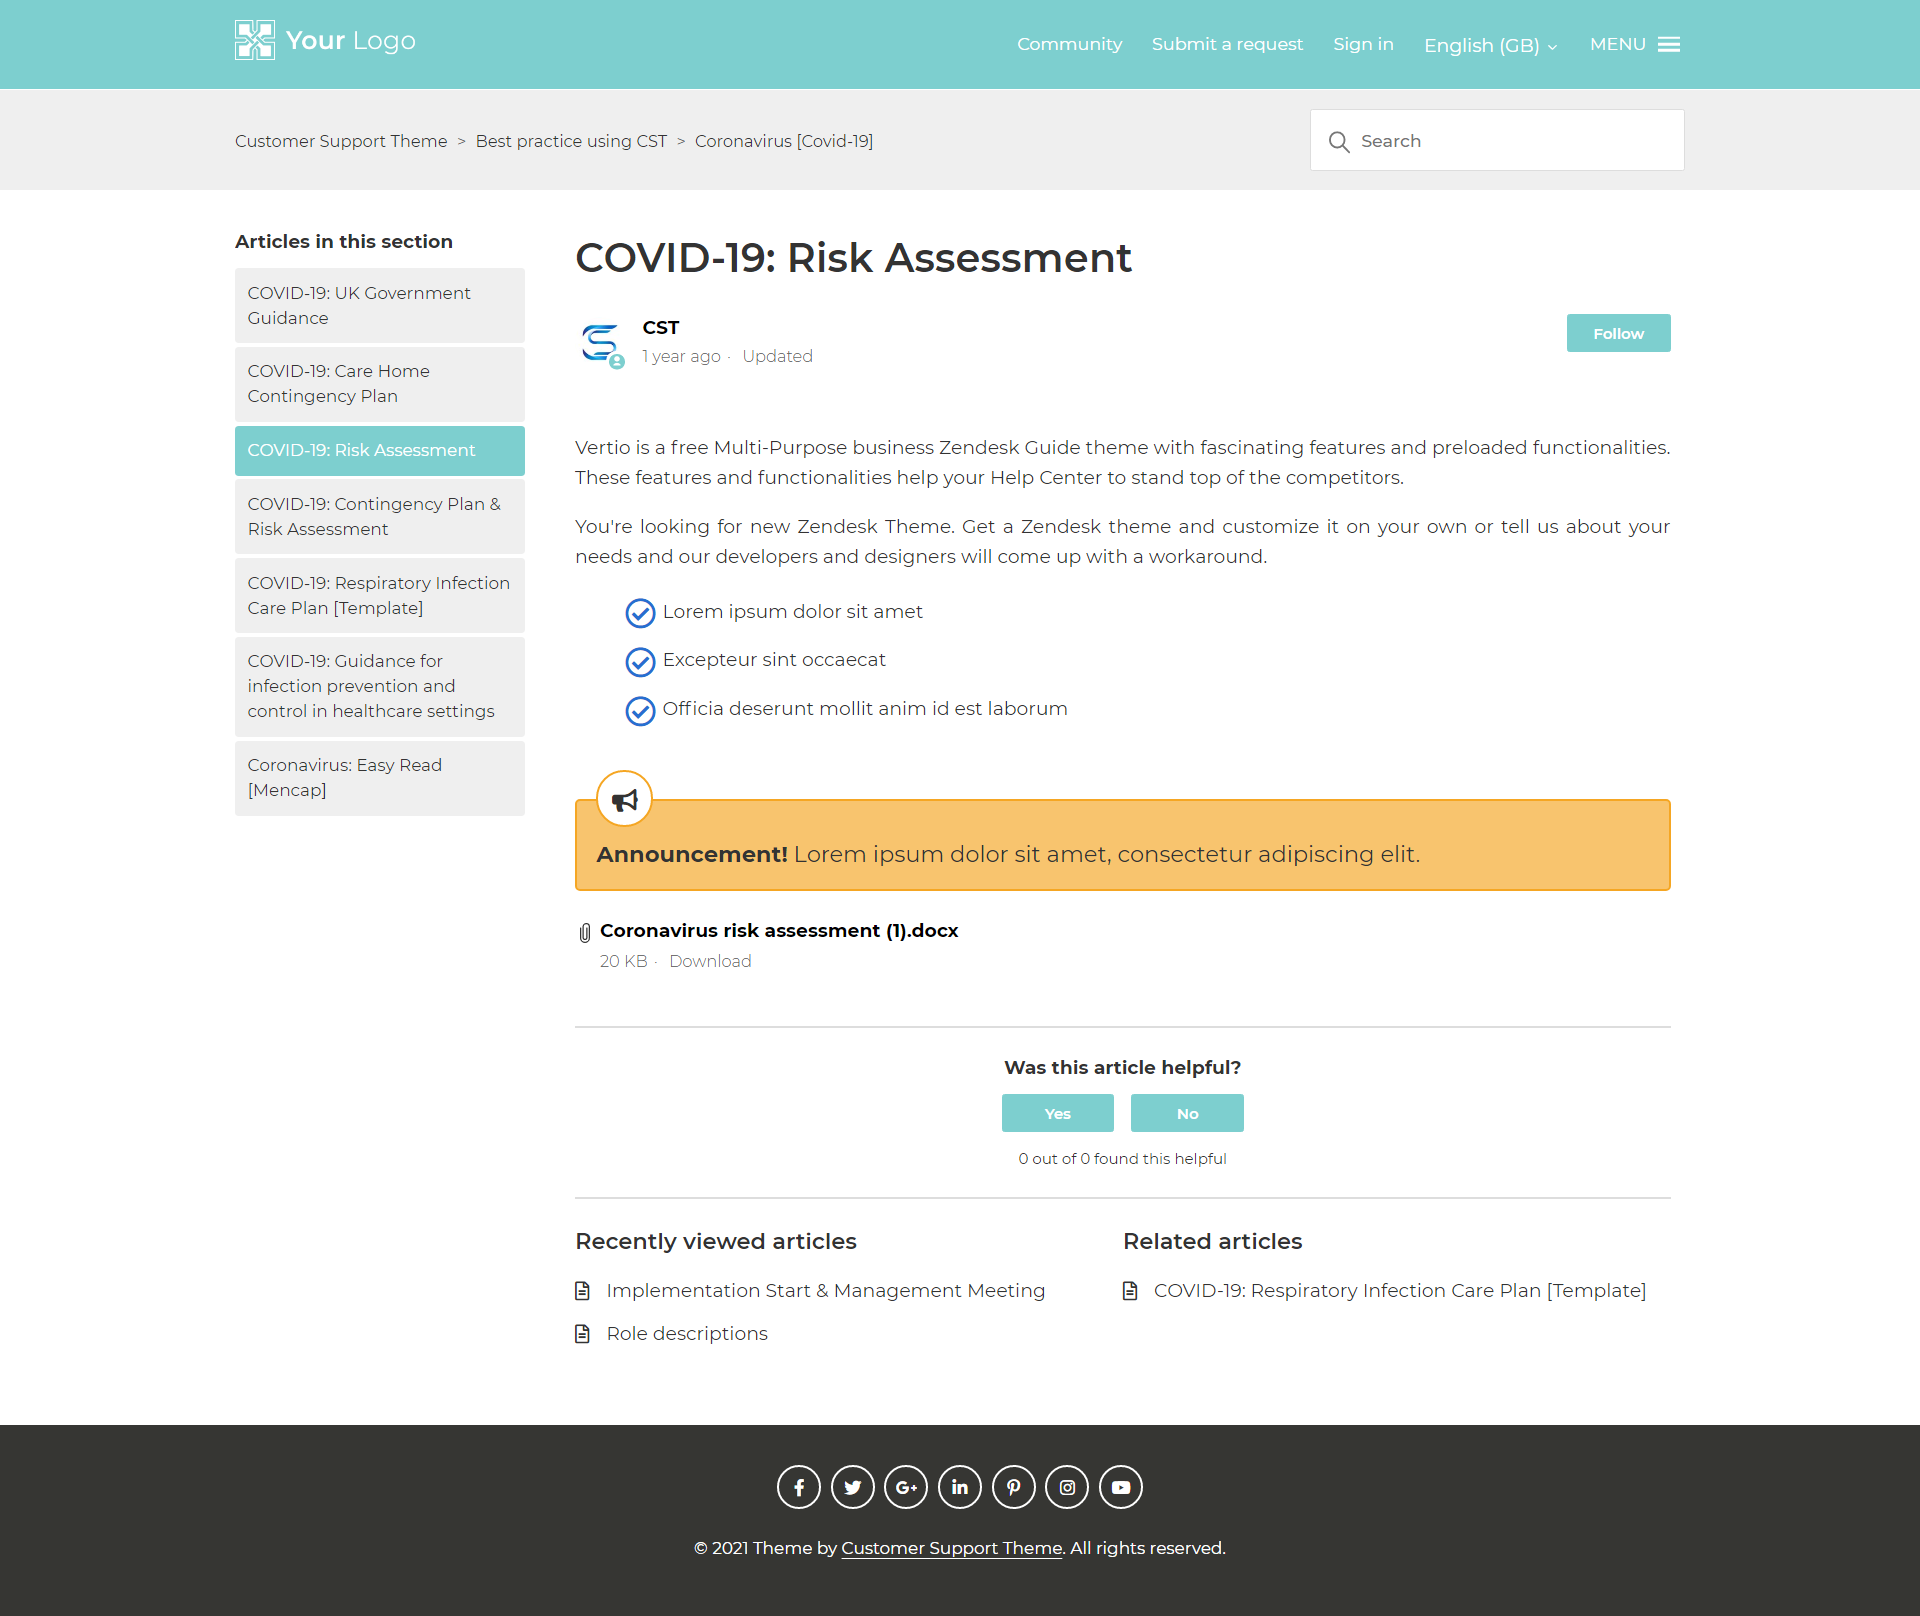Click Submit a request link
This screenshot has height=1616, width=1920.
1227,44
